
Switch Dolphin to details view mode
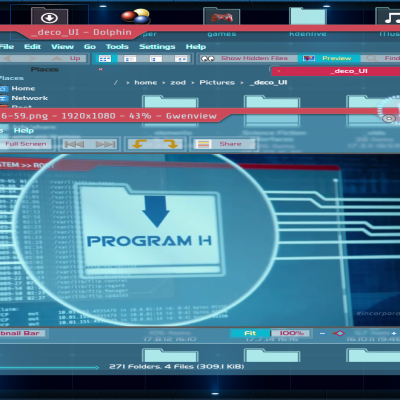point(130,59)
